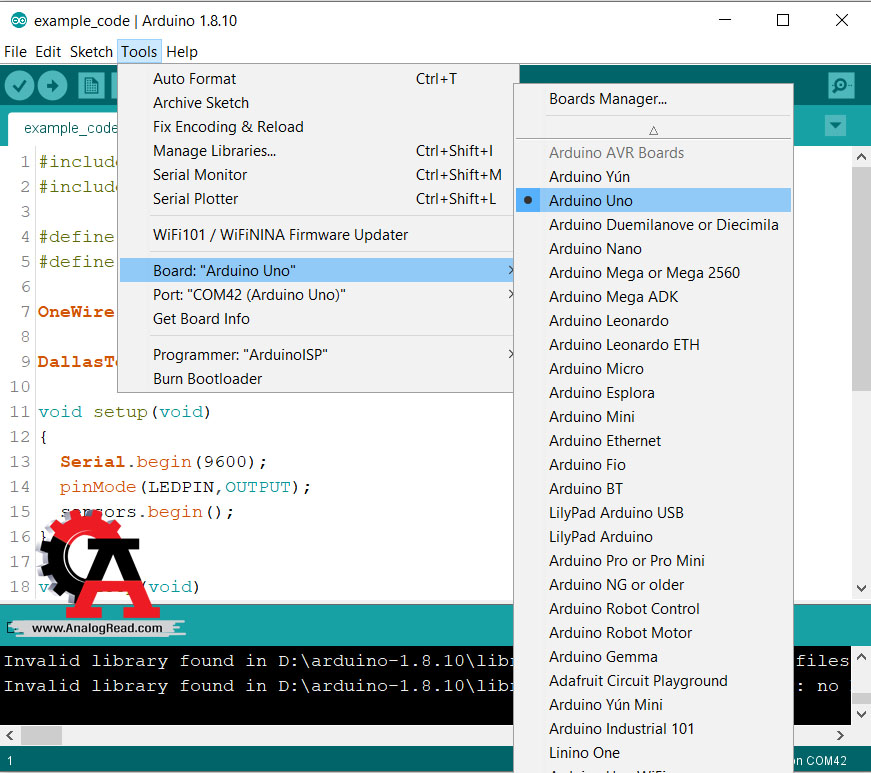The image size is (871, 773).
Task: Click console scrollbar up arrow
Action: (861, 657)
